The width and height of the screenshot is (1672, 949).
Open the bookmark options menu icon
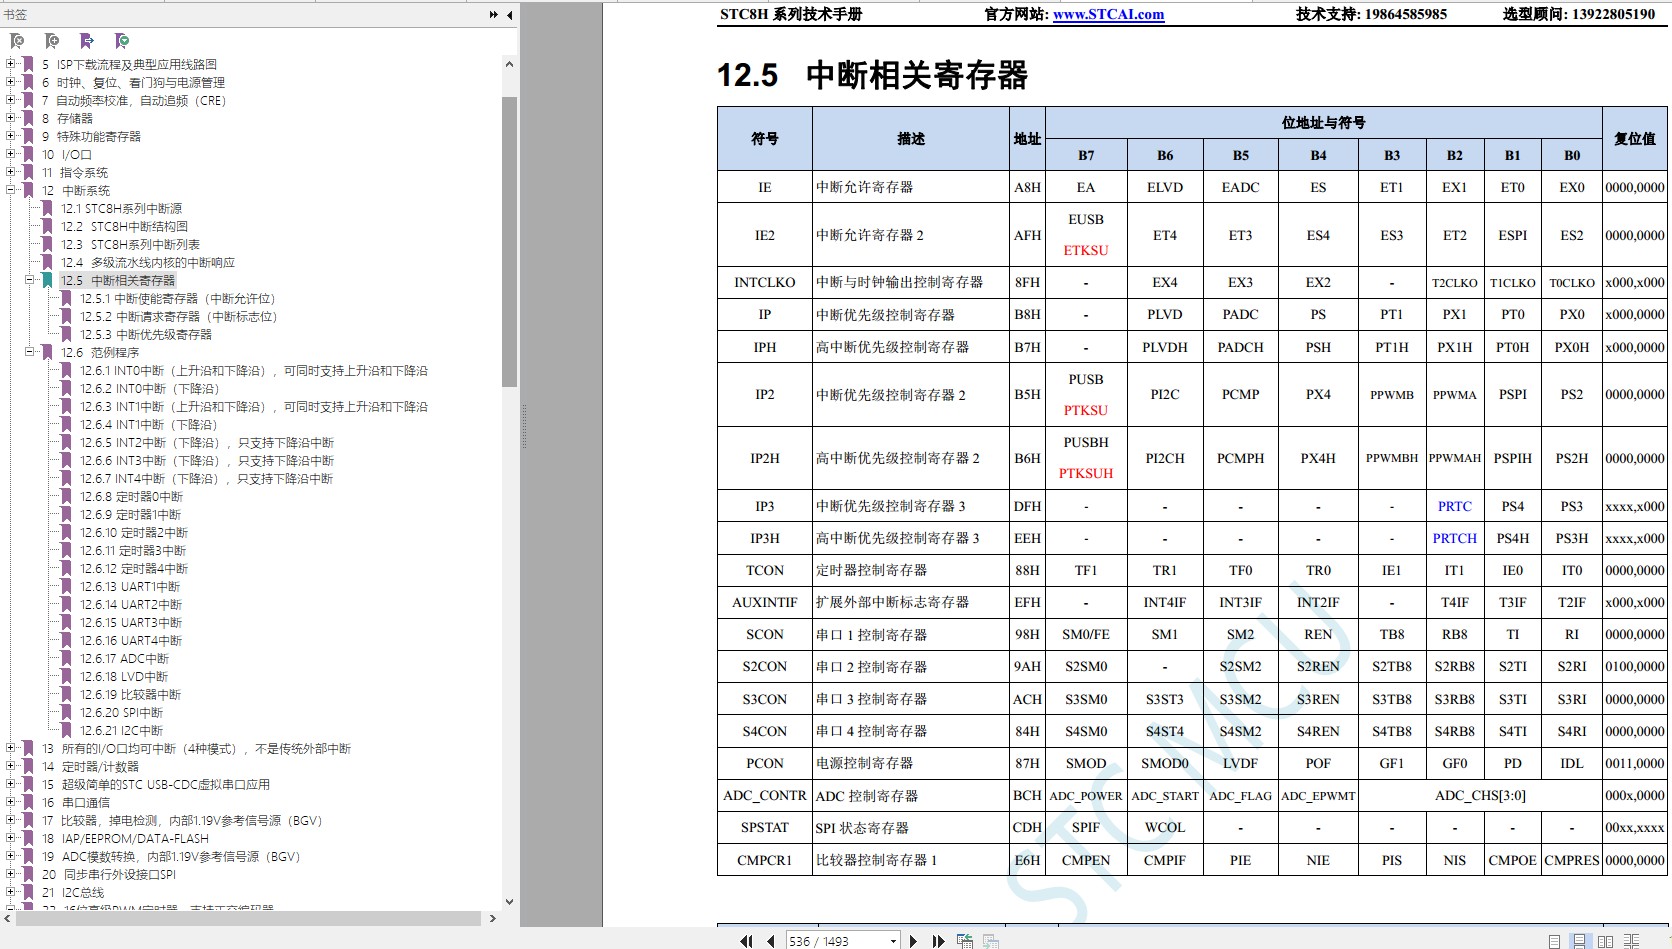[122, 41]
